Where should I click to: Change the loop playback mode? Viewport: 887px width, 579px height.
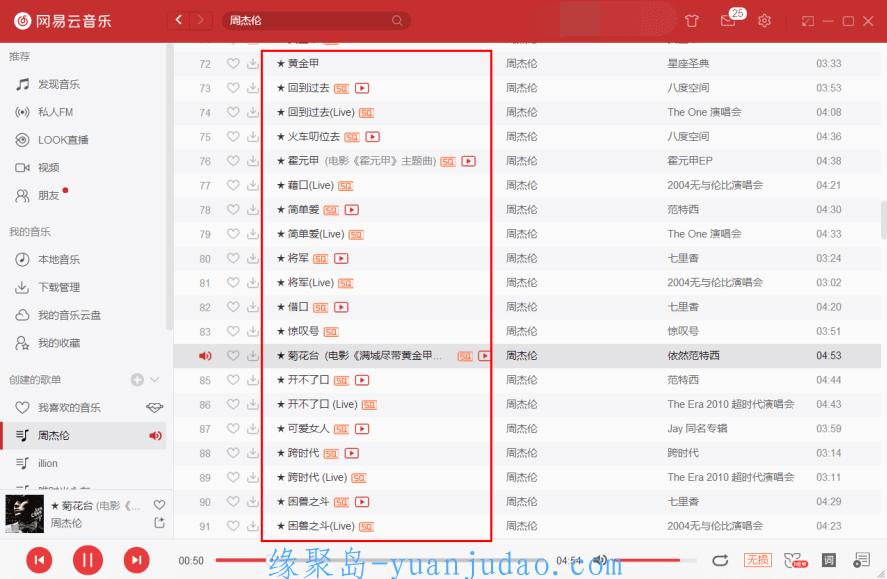tap(720, 560)
